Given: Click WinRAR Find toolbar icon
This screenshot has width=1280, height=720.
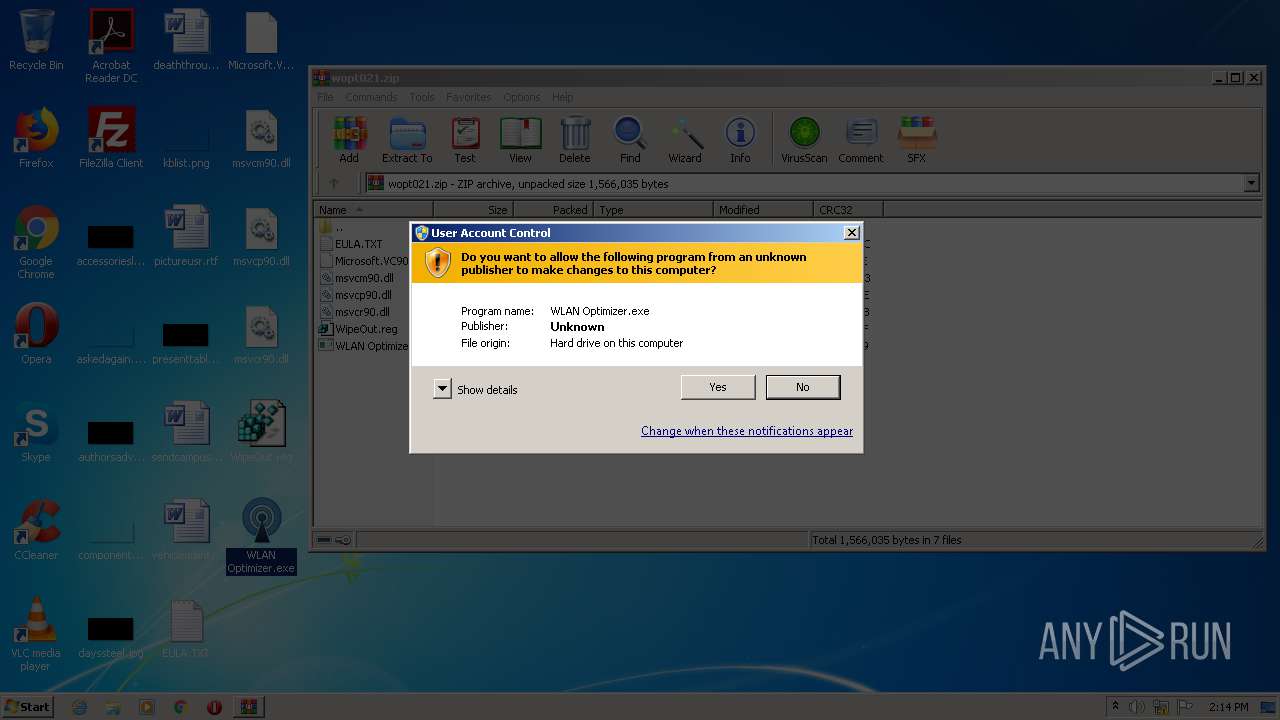Looking at the screenshot, I should [630, 139].
